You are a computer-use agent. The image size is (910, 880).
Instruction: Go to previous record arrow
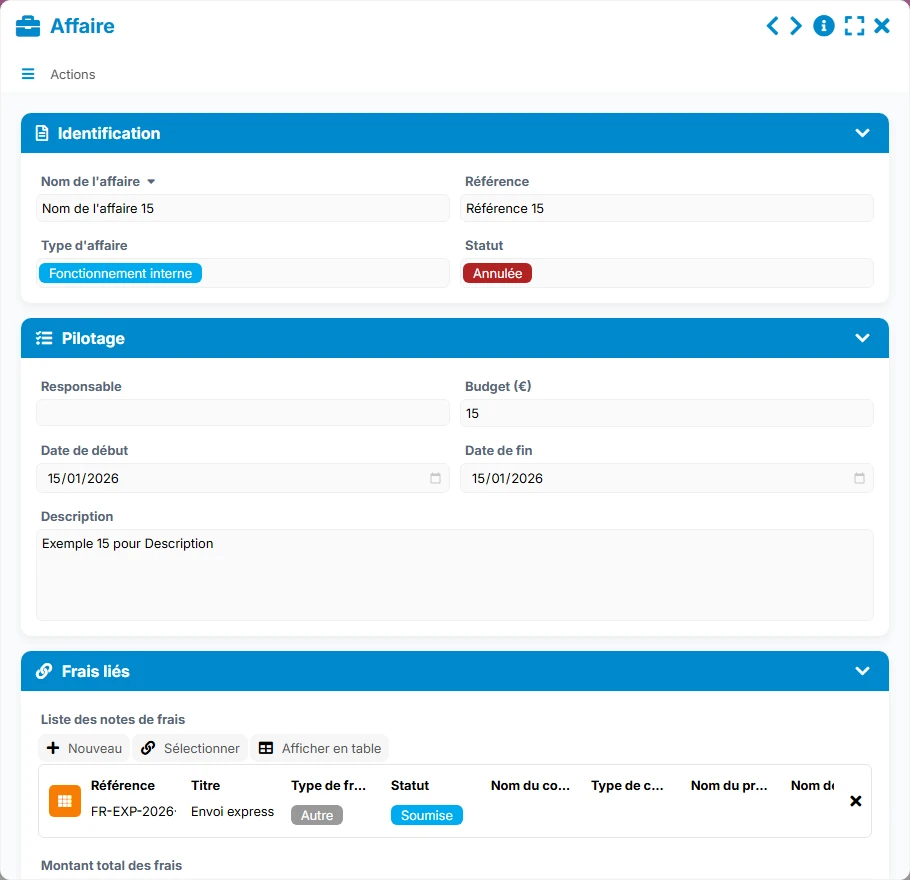coord(772,26)
